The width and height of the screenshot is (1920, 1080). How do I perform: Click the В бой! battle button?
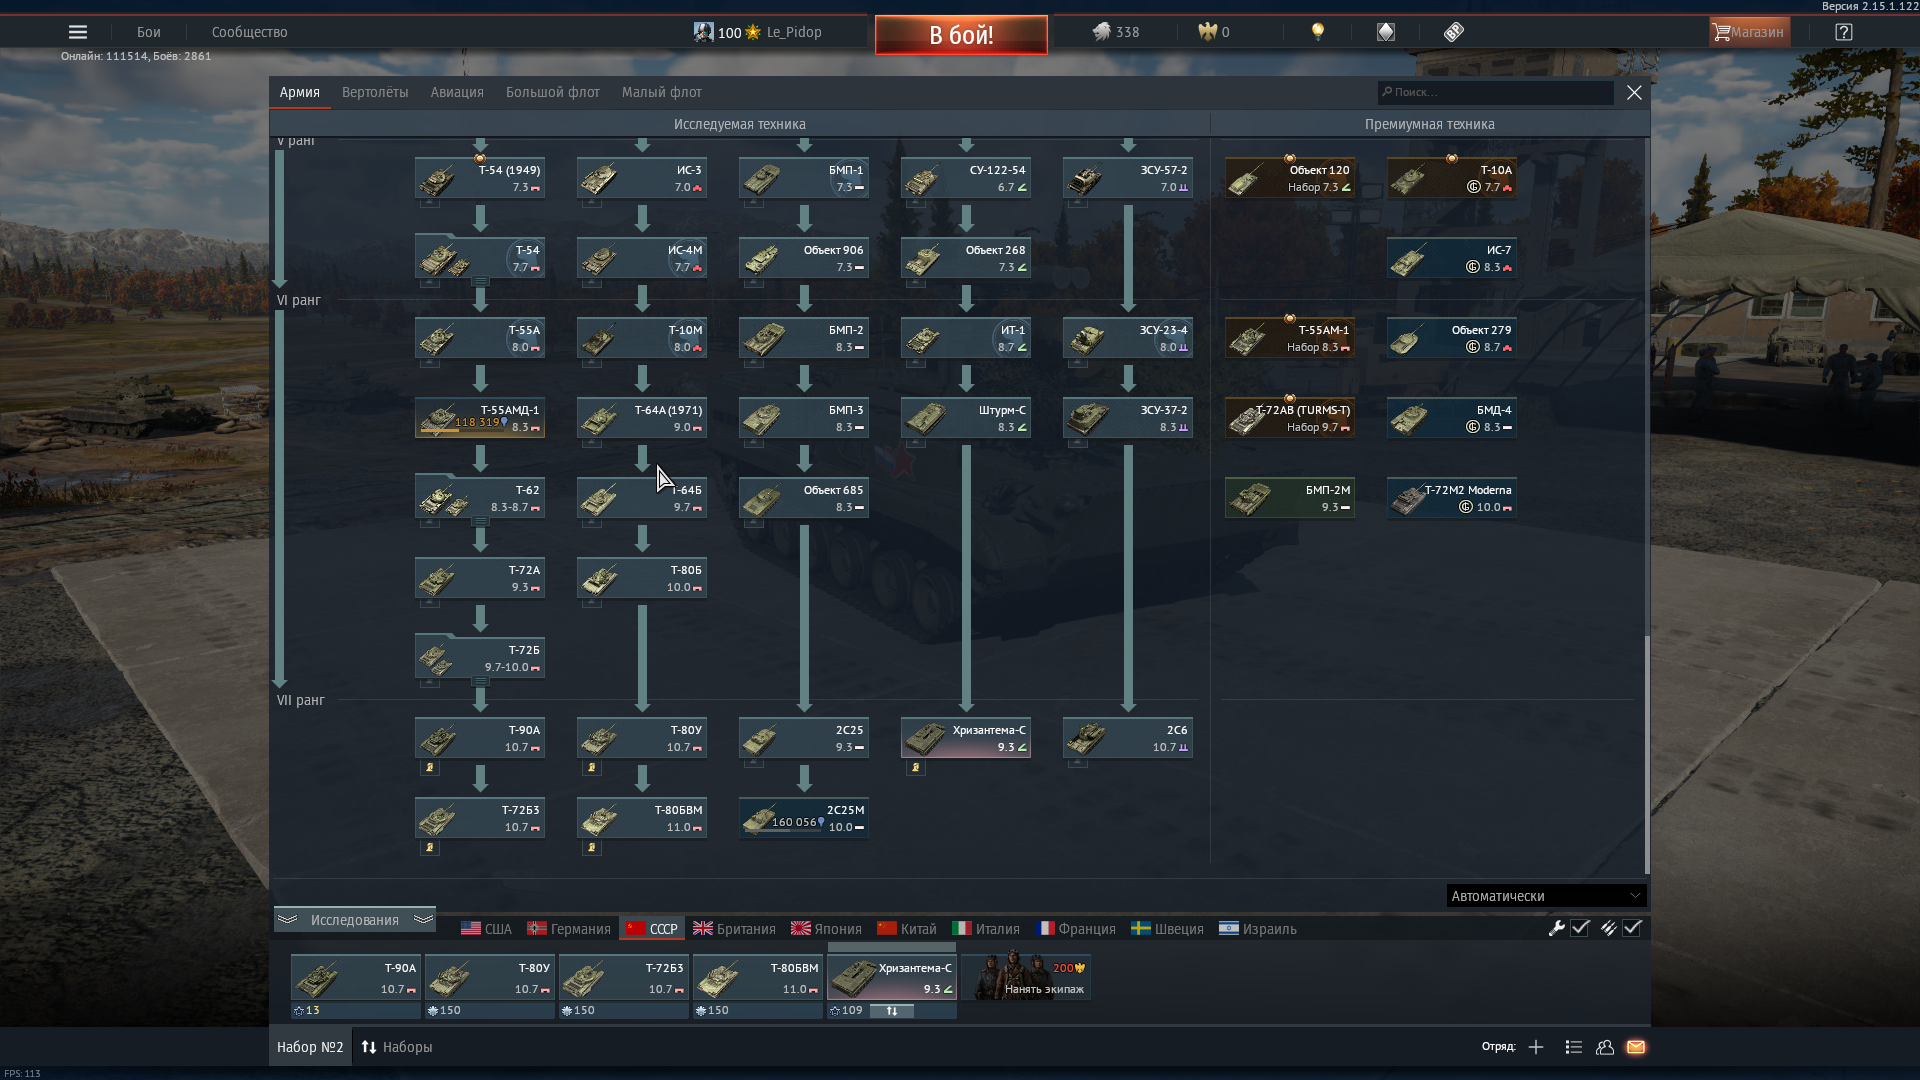pos(961,35)
